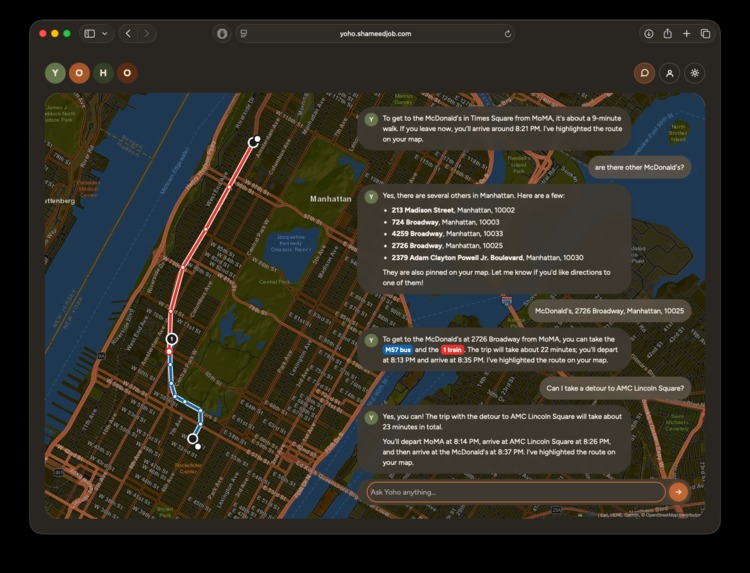Click Yoho avatar beside the 23 minutes reply
Viewport: 750px width, 573px height.
371,418
